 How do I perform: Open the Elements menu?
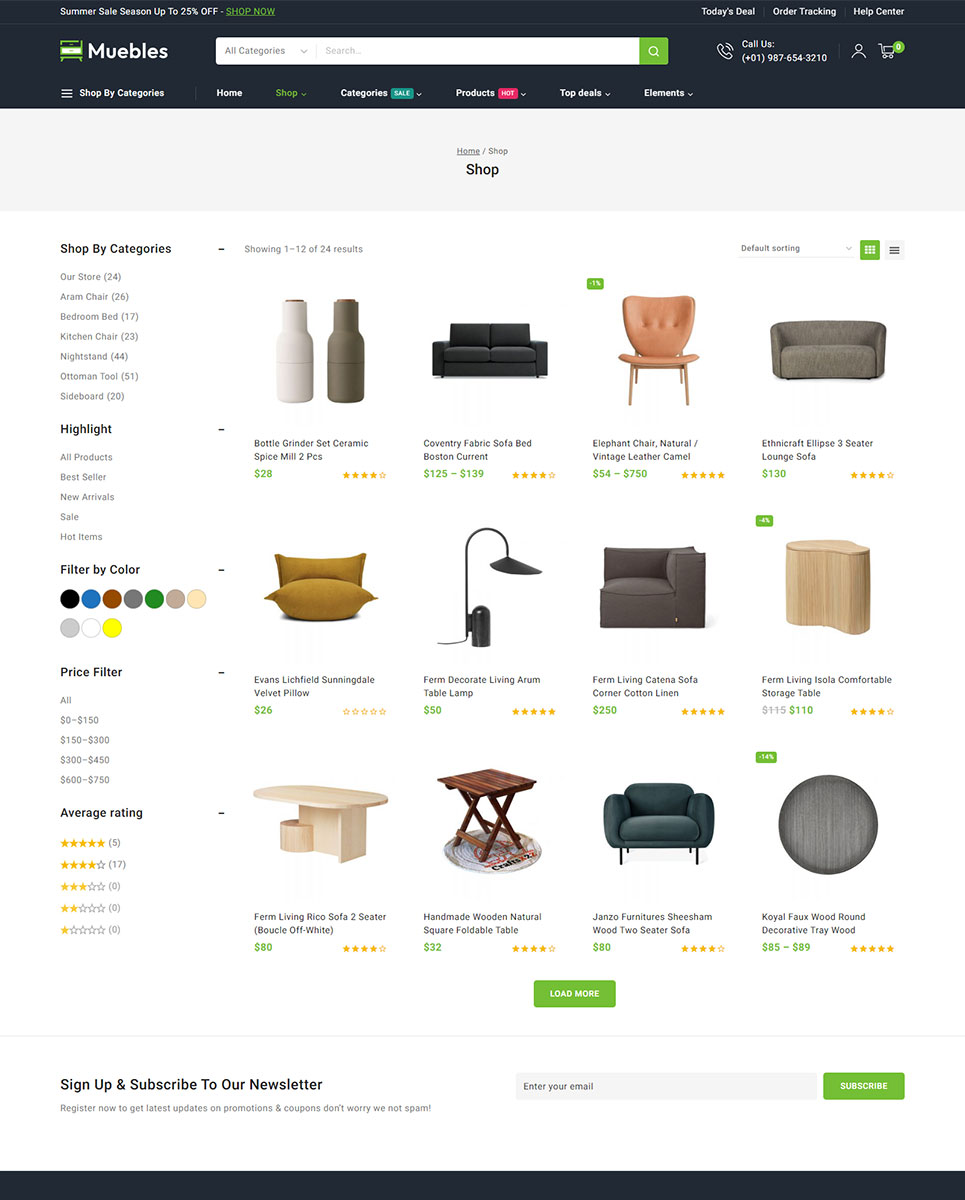[668, 93]
